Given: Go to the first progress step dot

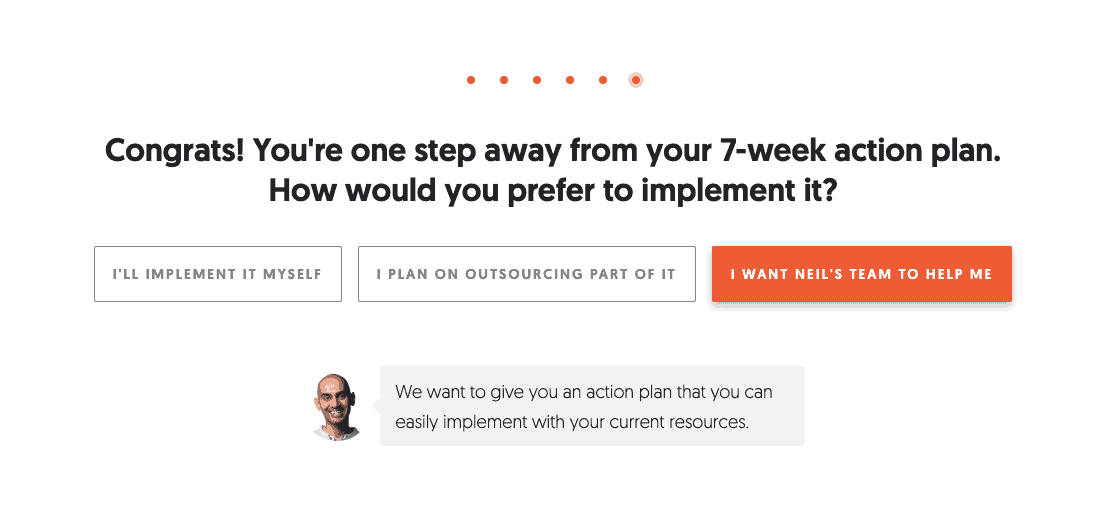Looking at the screenshot, I should point(471,80).
